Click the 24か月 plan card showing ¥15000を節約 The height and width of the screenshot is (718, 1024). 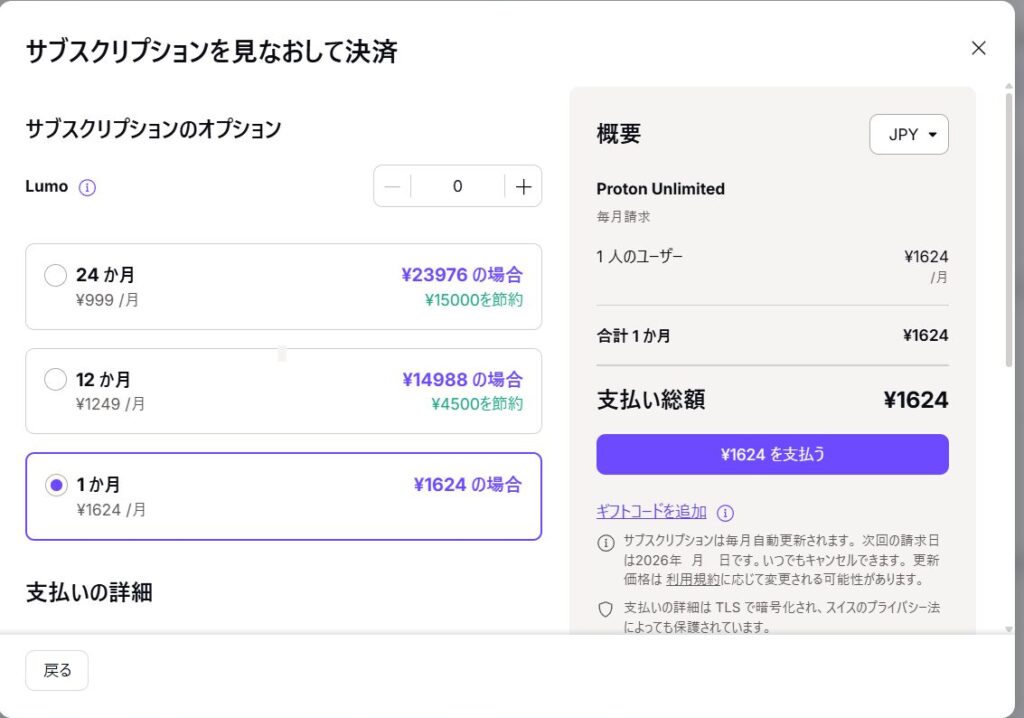[x=283, y=285]
